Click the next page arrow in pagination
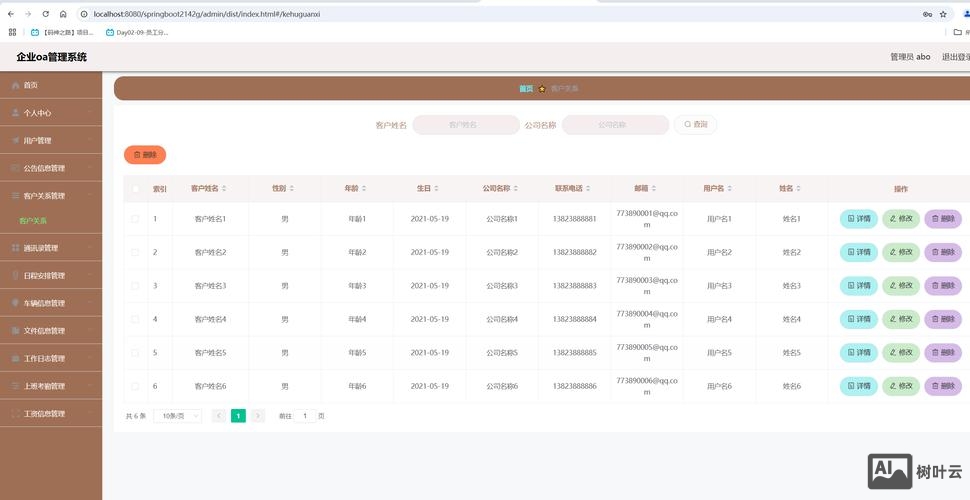The width and height of the screenshot is (970, 500). pos(258,415)
